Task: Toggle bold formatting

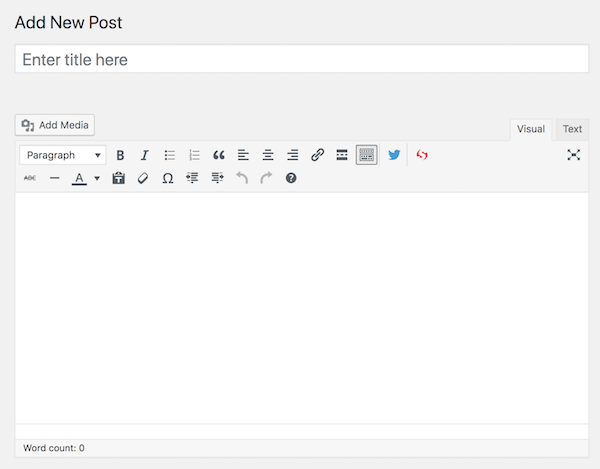Action: [x=120, y=155]
